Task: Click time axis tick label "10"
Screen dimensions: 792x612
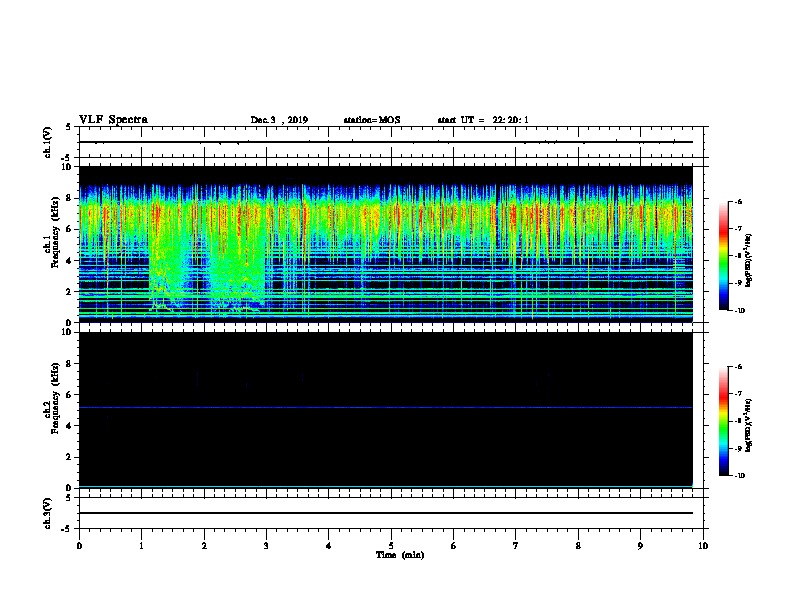Action: 703,546
